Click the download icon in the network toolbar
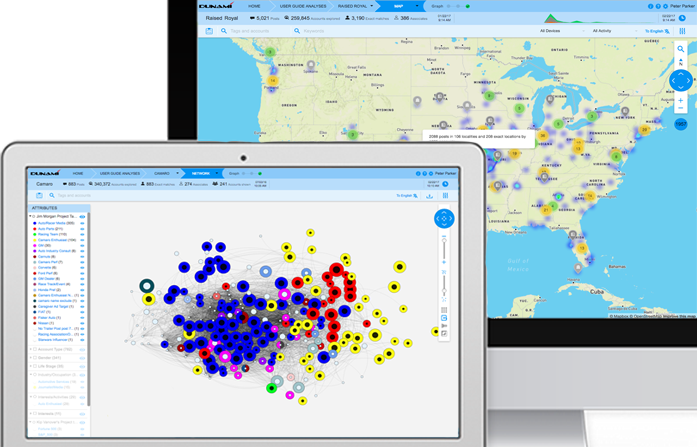This screenshot has height=447, width=697. (430, 196)
